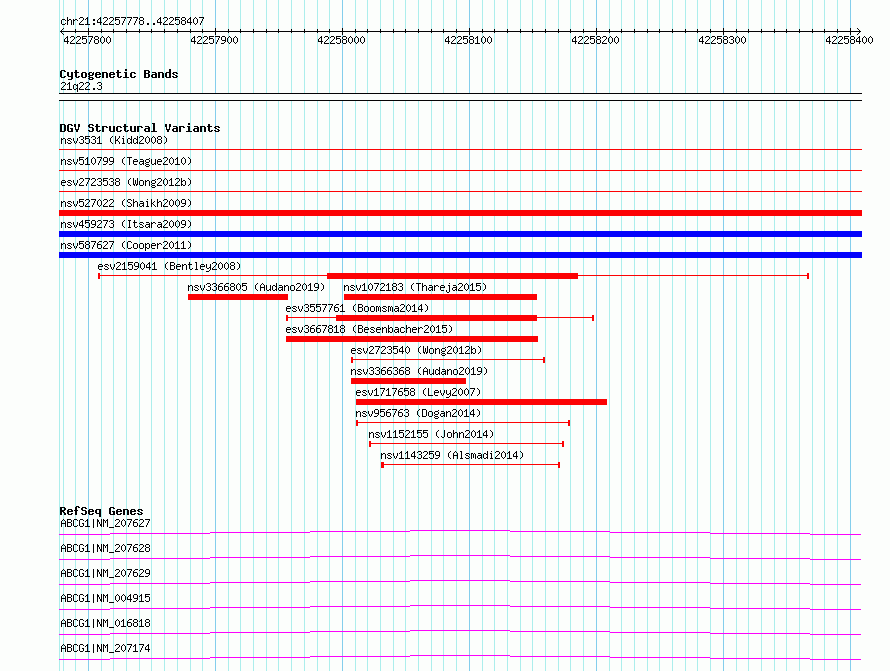Open variant nsv527022 (Shaikh2009) label
Viewport: 890px width, 671px height.
[126, 203]
